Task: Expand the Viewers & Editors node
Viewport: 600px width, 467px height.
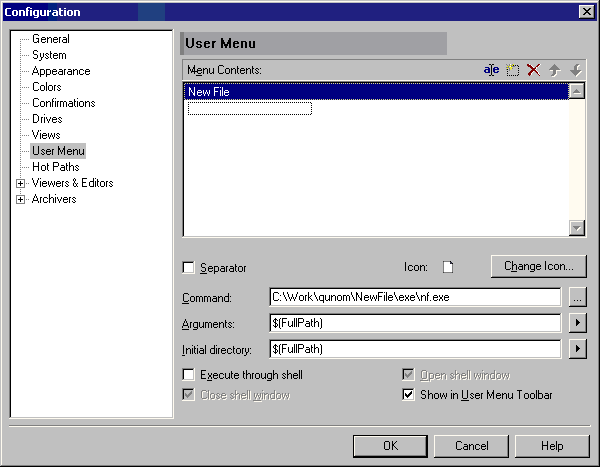Action: coord(20,183)
